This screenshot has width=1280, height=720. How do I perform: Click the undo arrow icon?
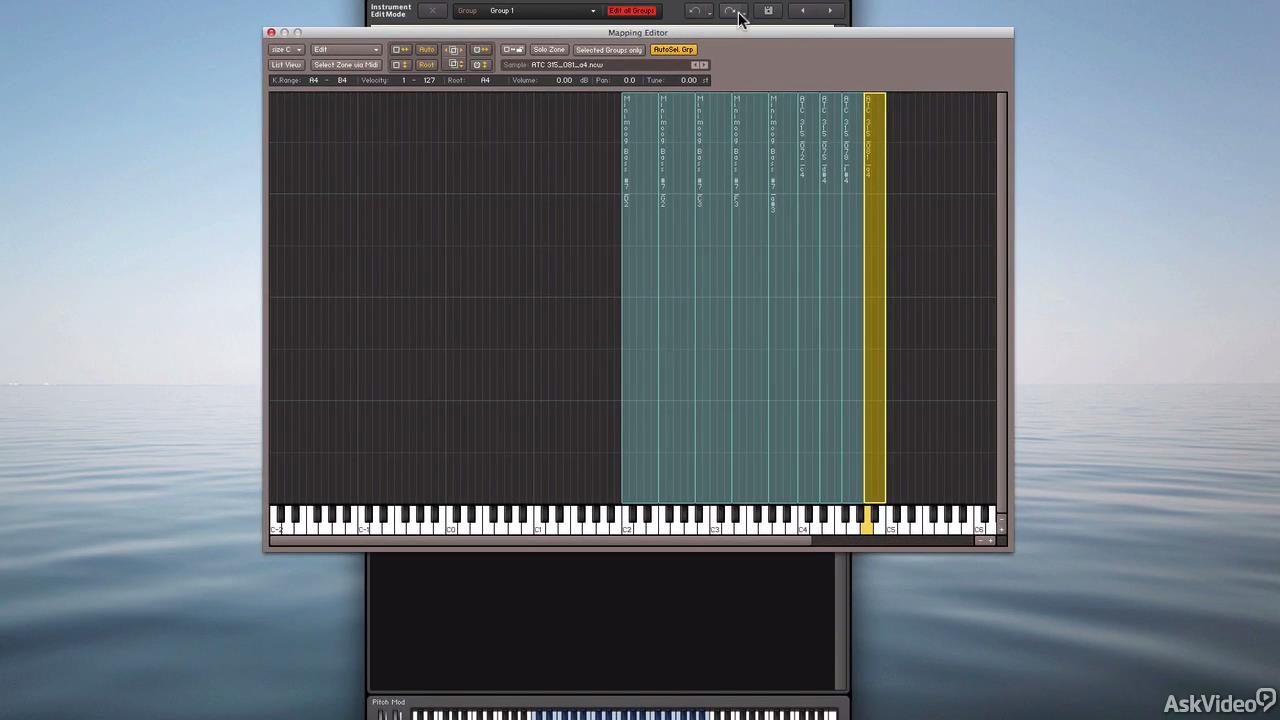coord(694,11)
